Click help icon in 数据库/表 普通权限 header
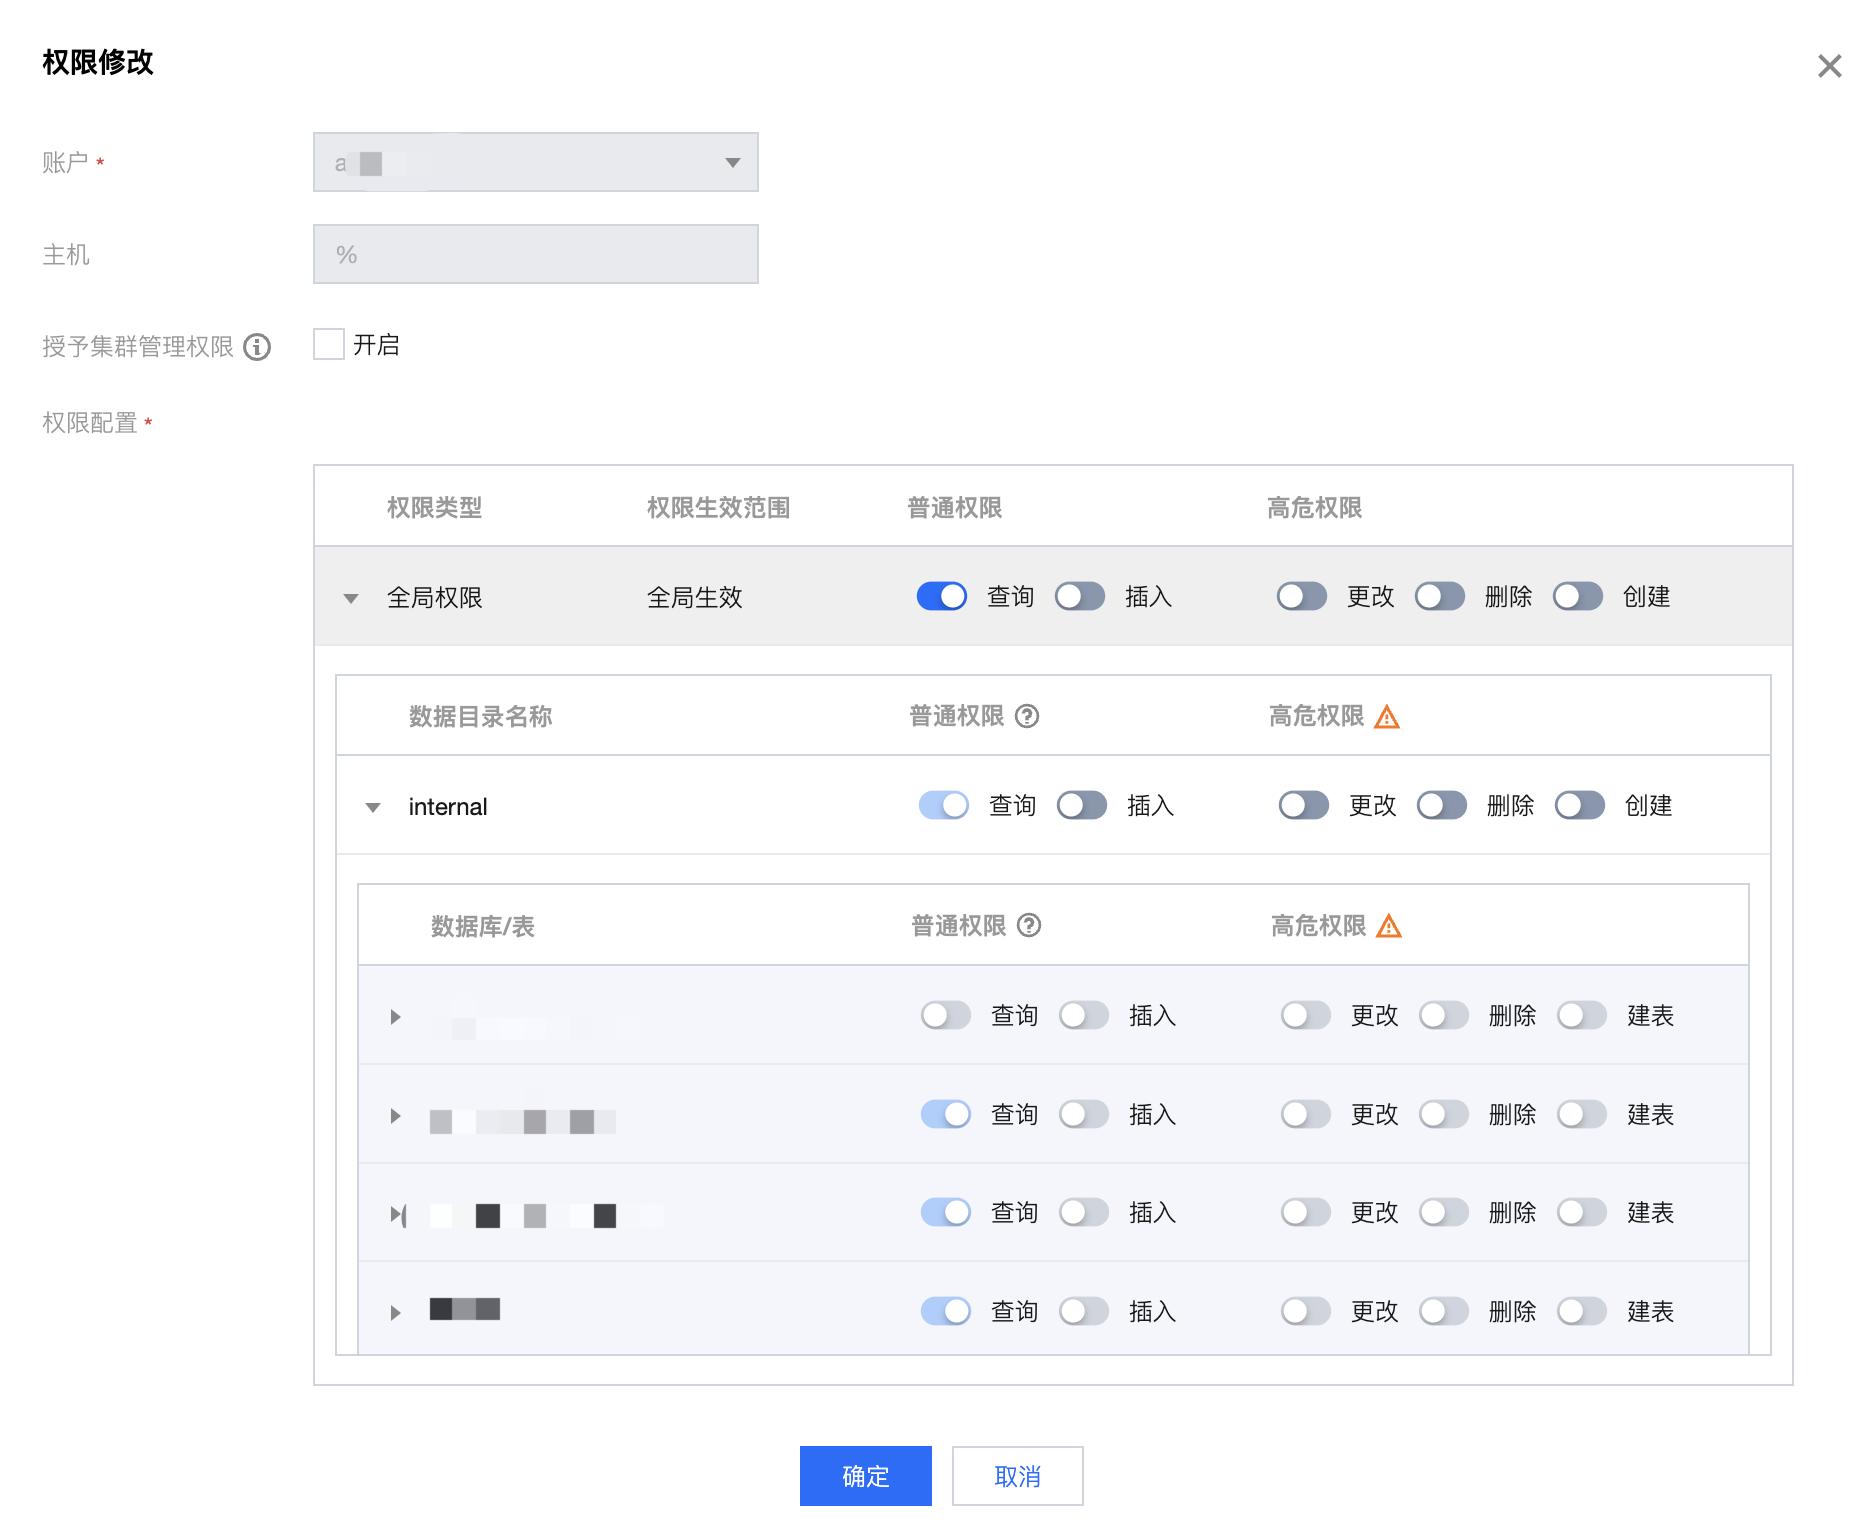Screen dimensions: 1870x1536 [1029, 926]
